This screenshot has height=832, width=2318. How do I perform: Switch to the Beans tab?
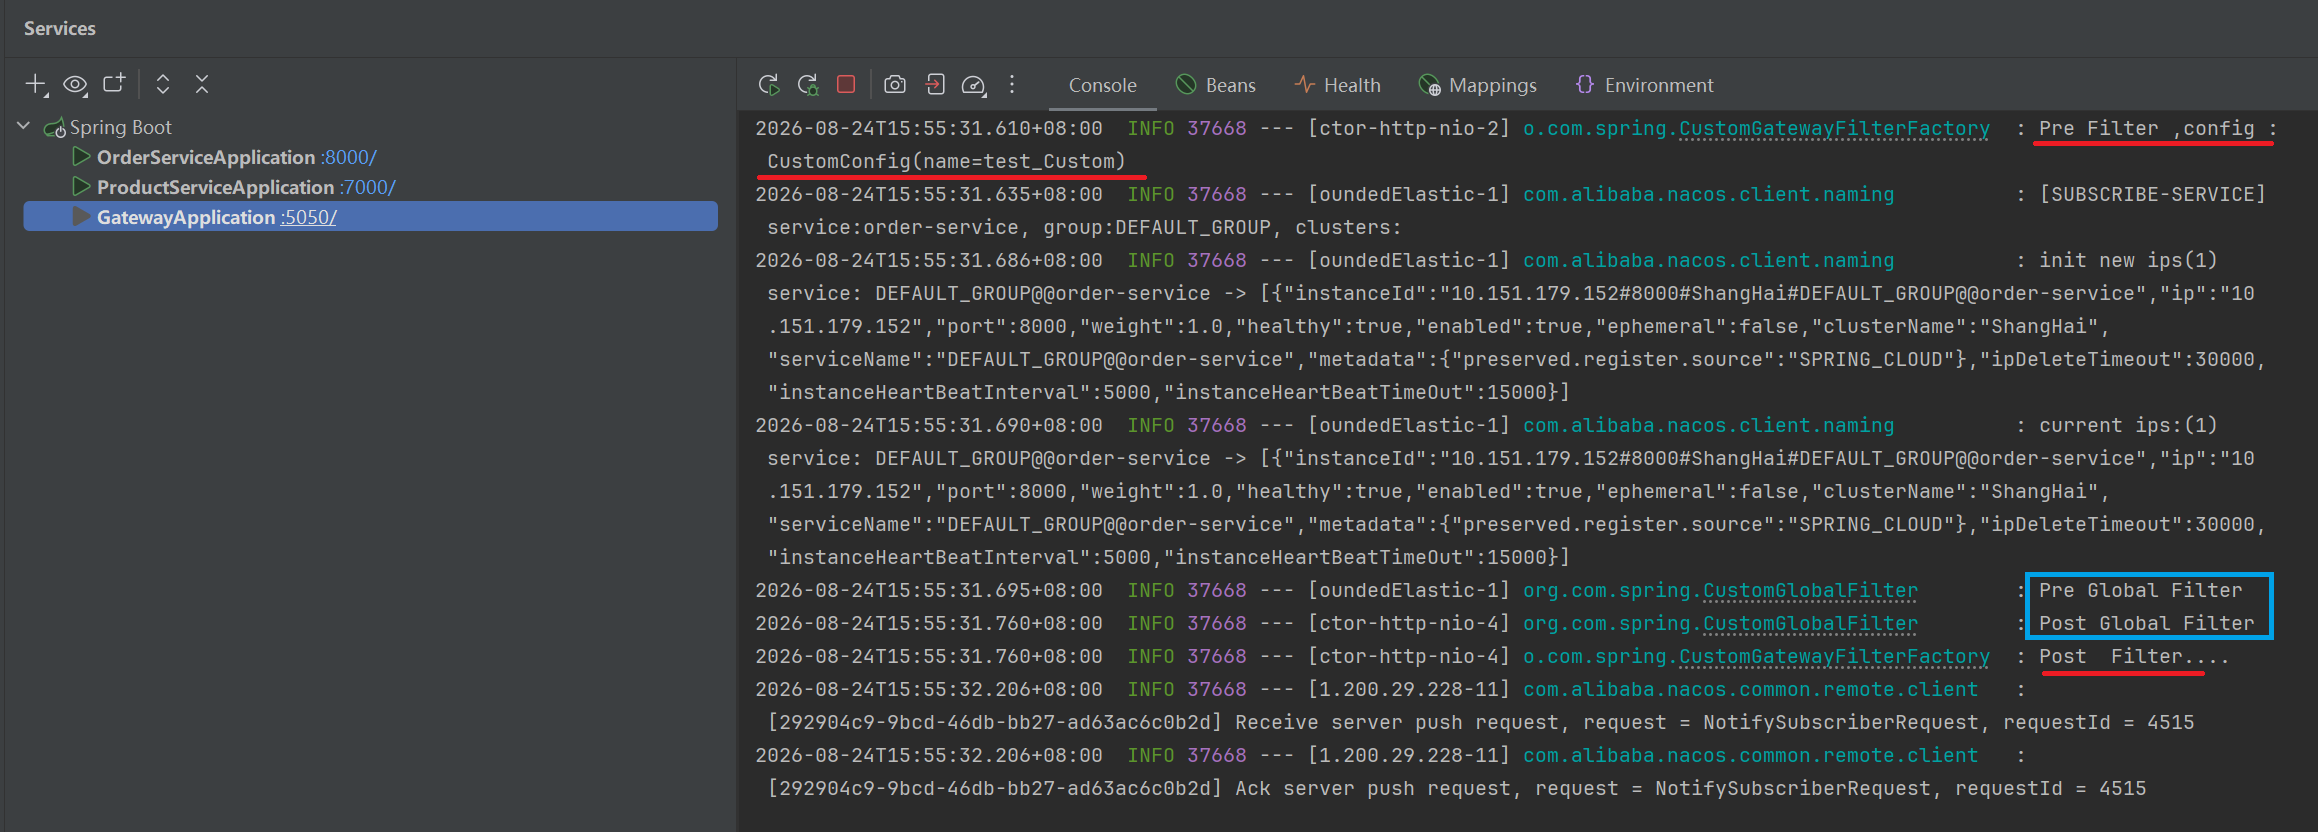click(x=1215, y=85)
